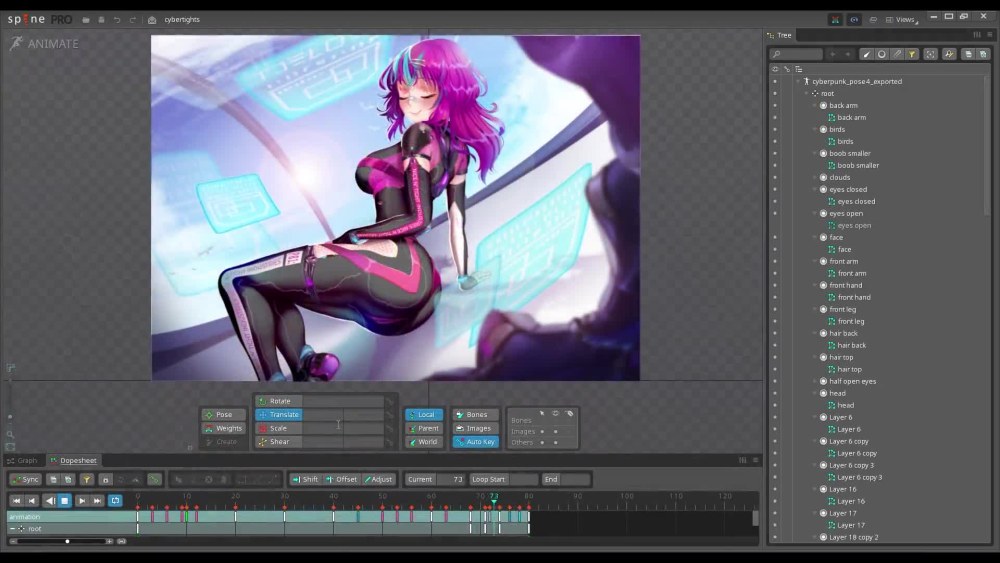
Task: Click the timeline zoom fit icon
Action: (x=122, y=541)
